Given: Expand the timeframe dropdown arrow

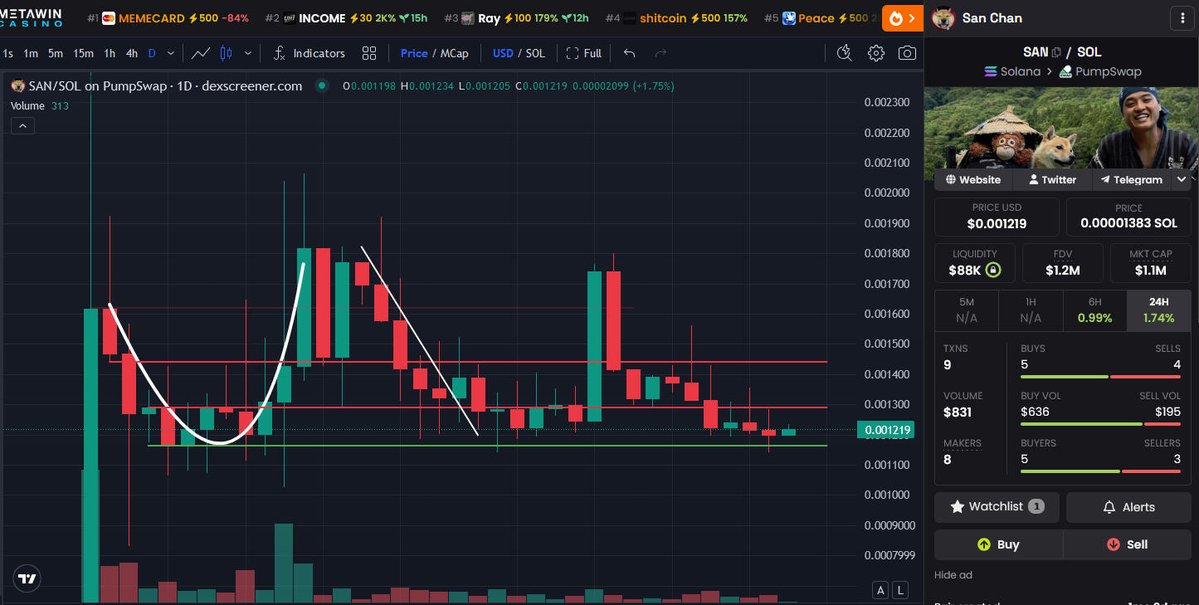Looking at the screenshot, I should tap(171, 53).
